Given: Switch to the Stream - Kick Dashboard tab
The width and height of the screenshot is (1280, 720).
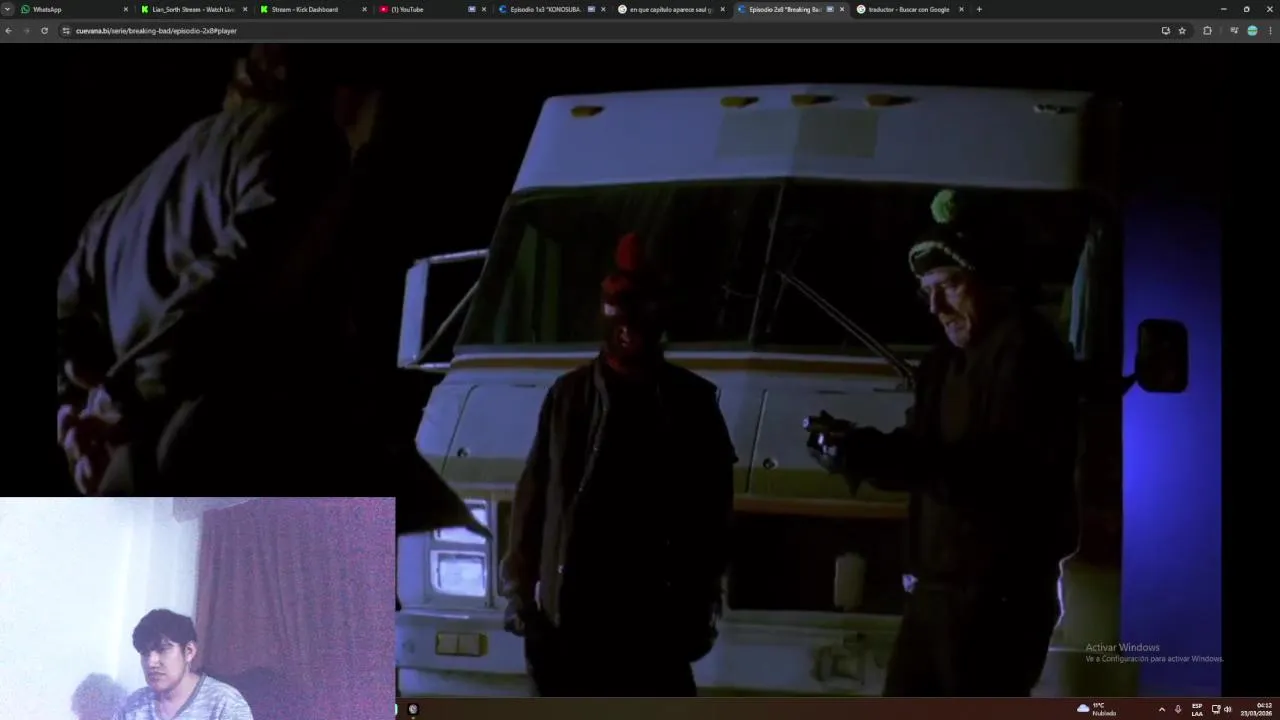Looking at the screenshot, I should 312,9.
